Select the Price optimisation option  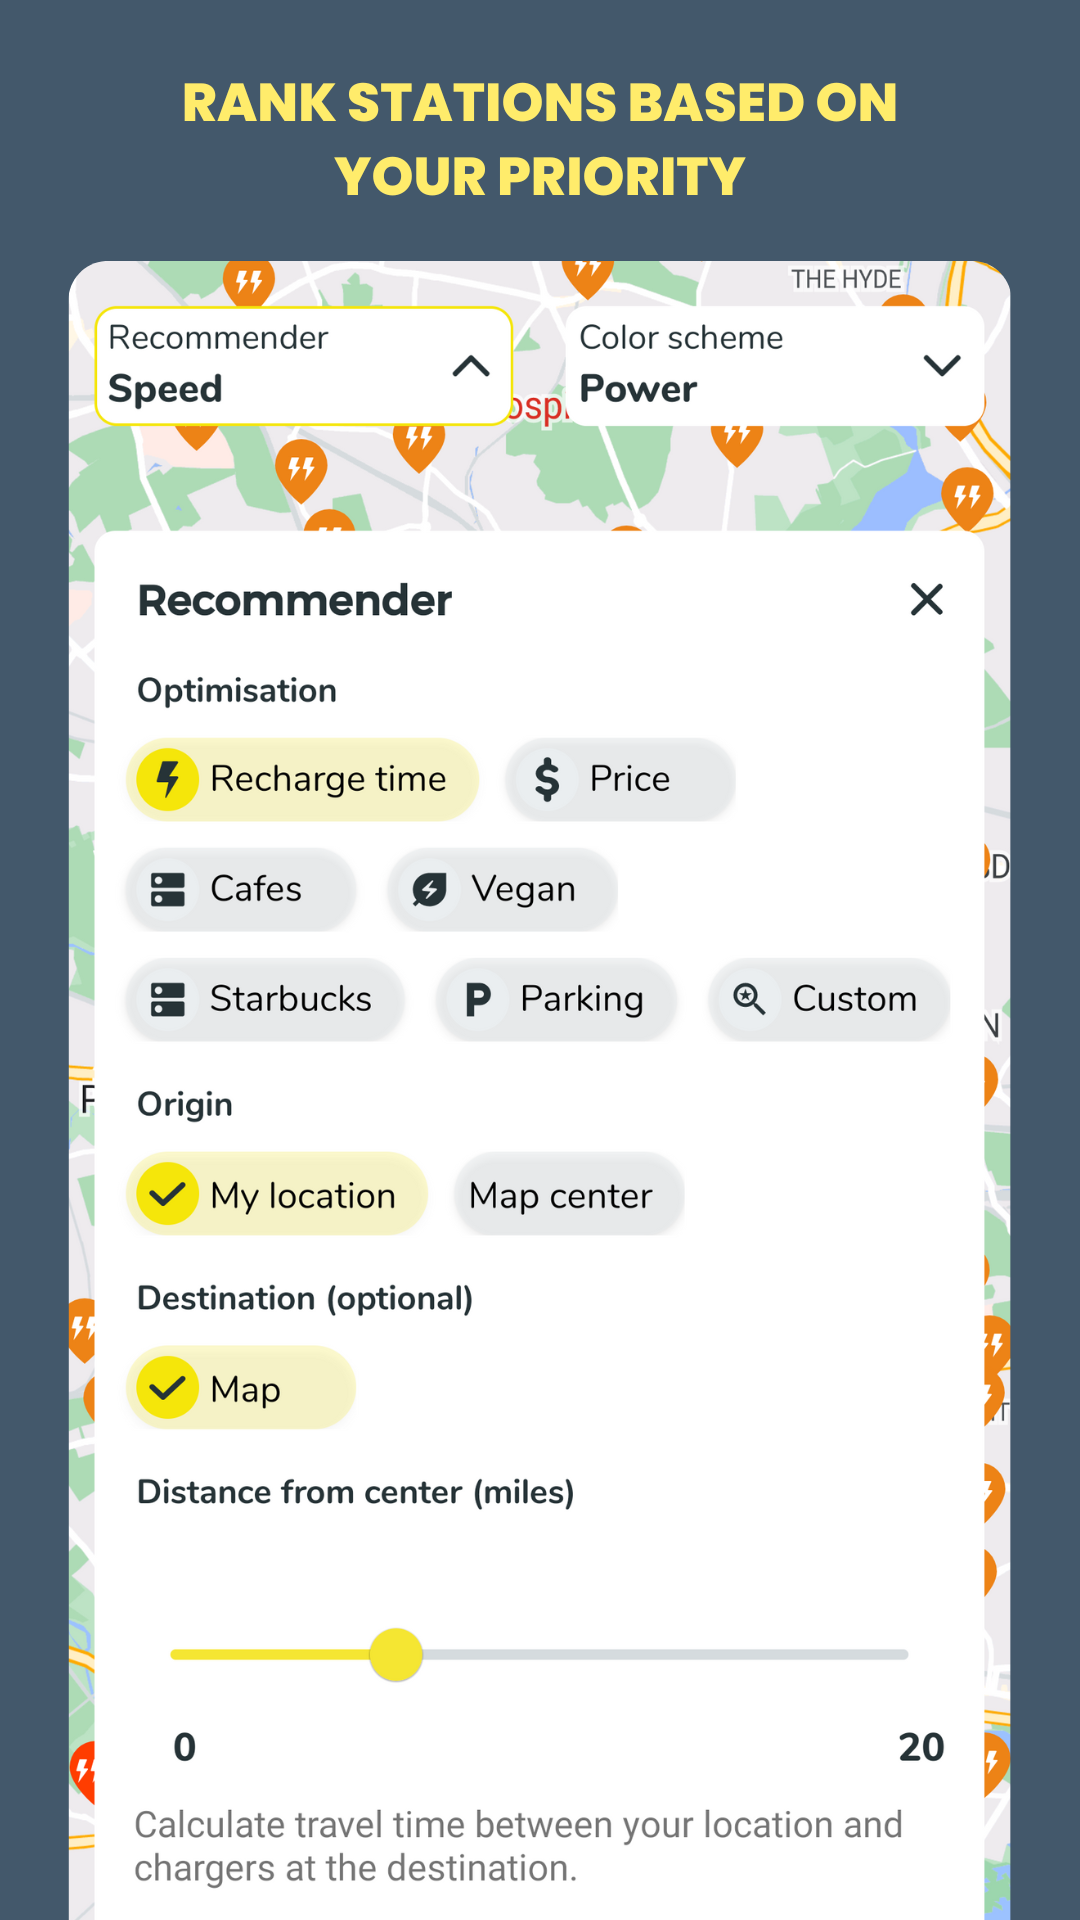click(630, 779)
